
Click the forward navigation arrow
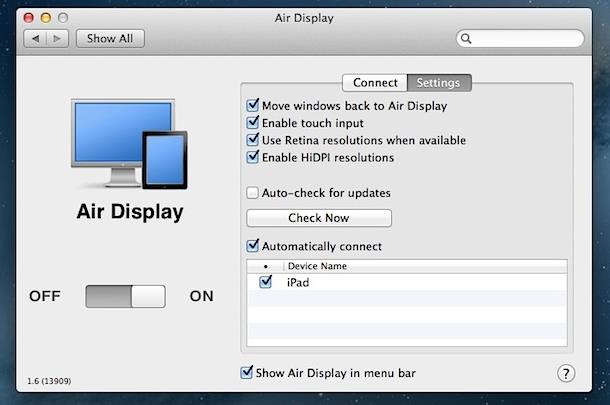tap(57, 39)
